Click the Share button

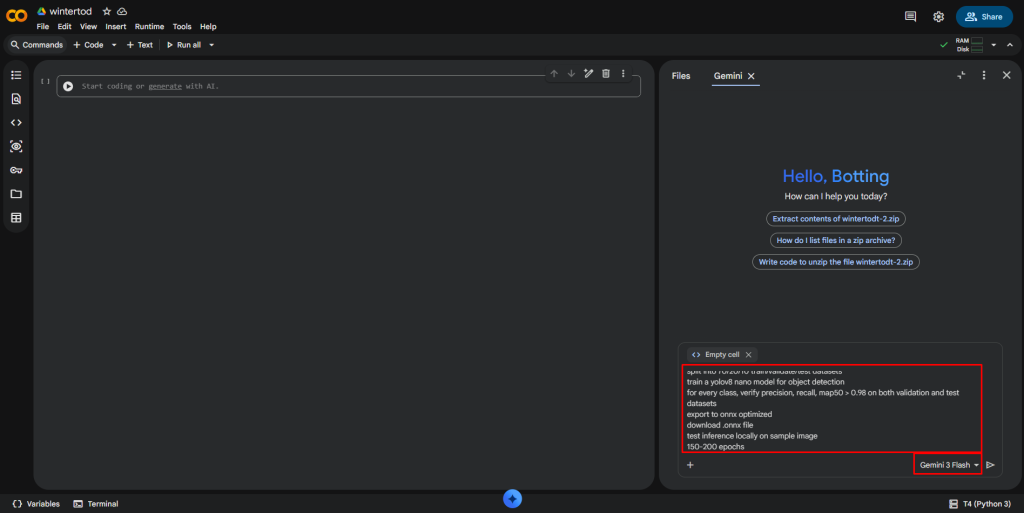click(x=984, y=17)
